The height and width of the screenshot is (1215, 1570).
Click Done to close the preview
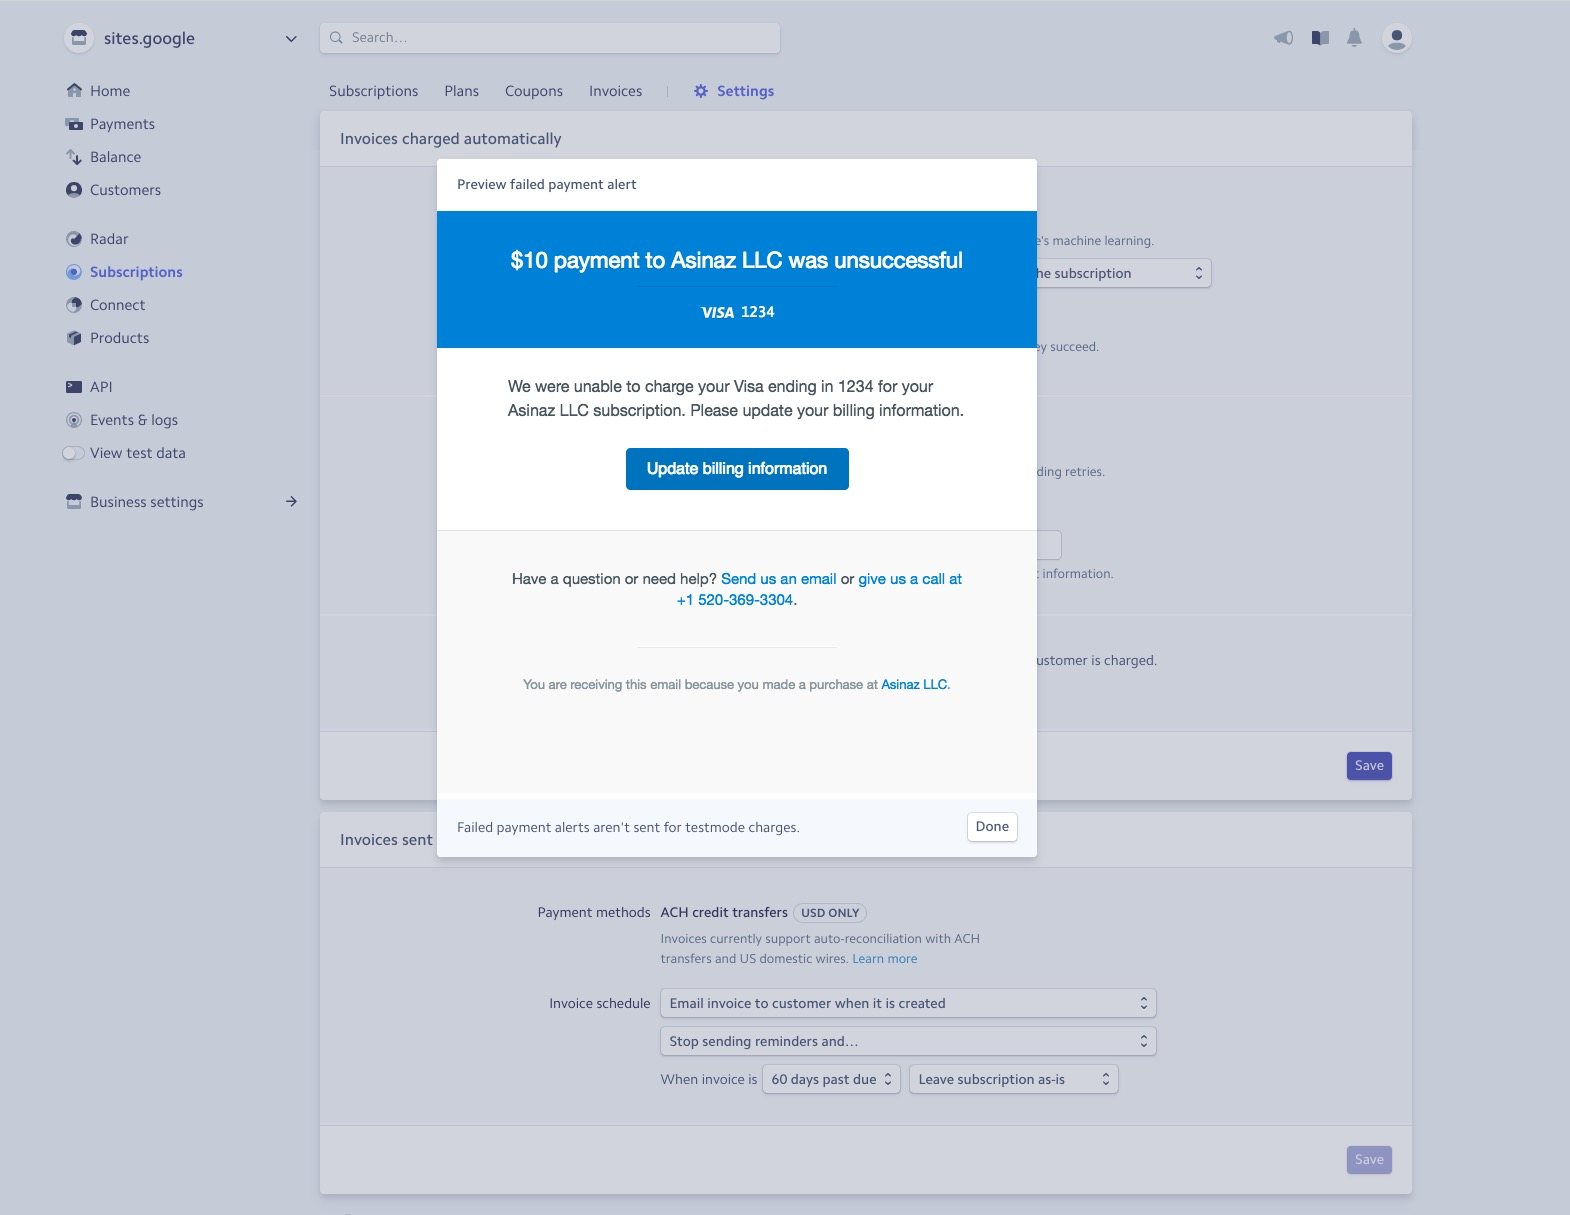tap(992, 827)
